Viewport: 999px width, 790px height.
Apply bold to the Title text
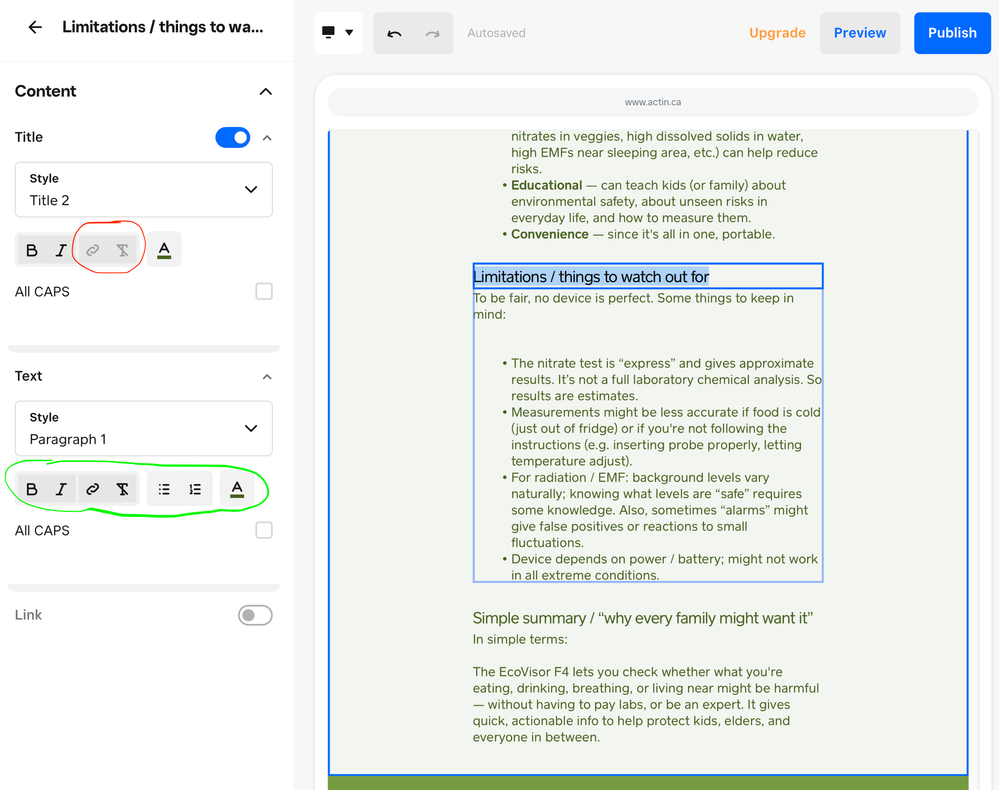tap(32, 250)
